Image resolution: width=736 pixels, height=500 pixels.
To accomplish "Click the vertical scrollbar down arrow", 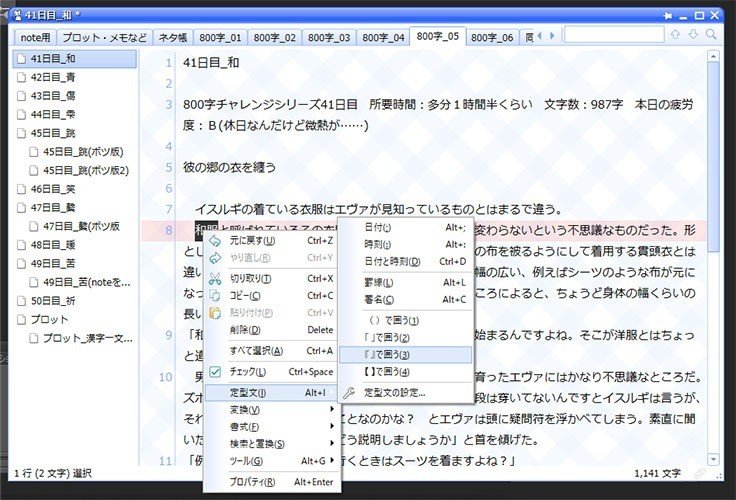I will coord(713,459).
